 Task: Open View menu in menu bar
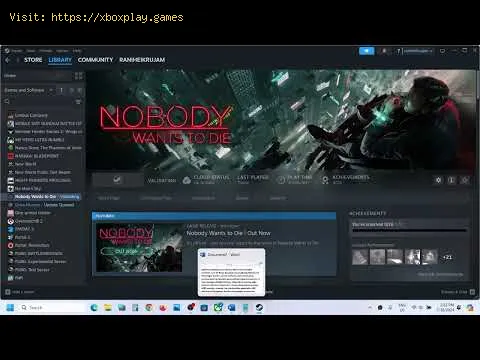31,51
